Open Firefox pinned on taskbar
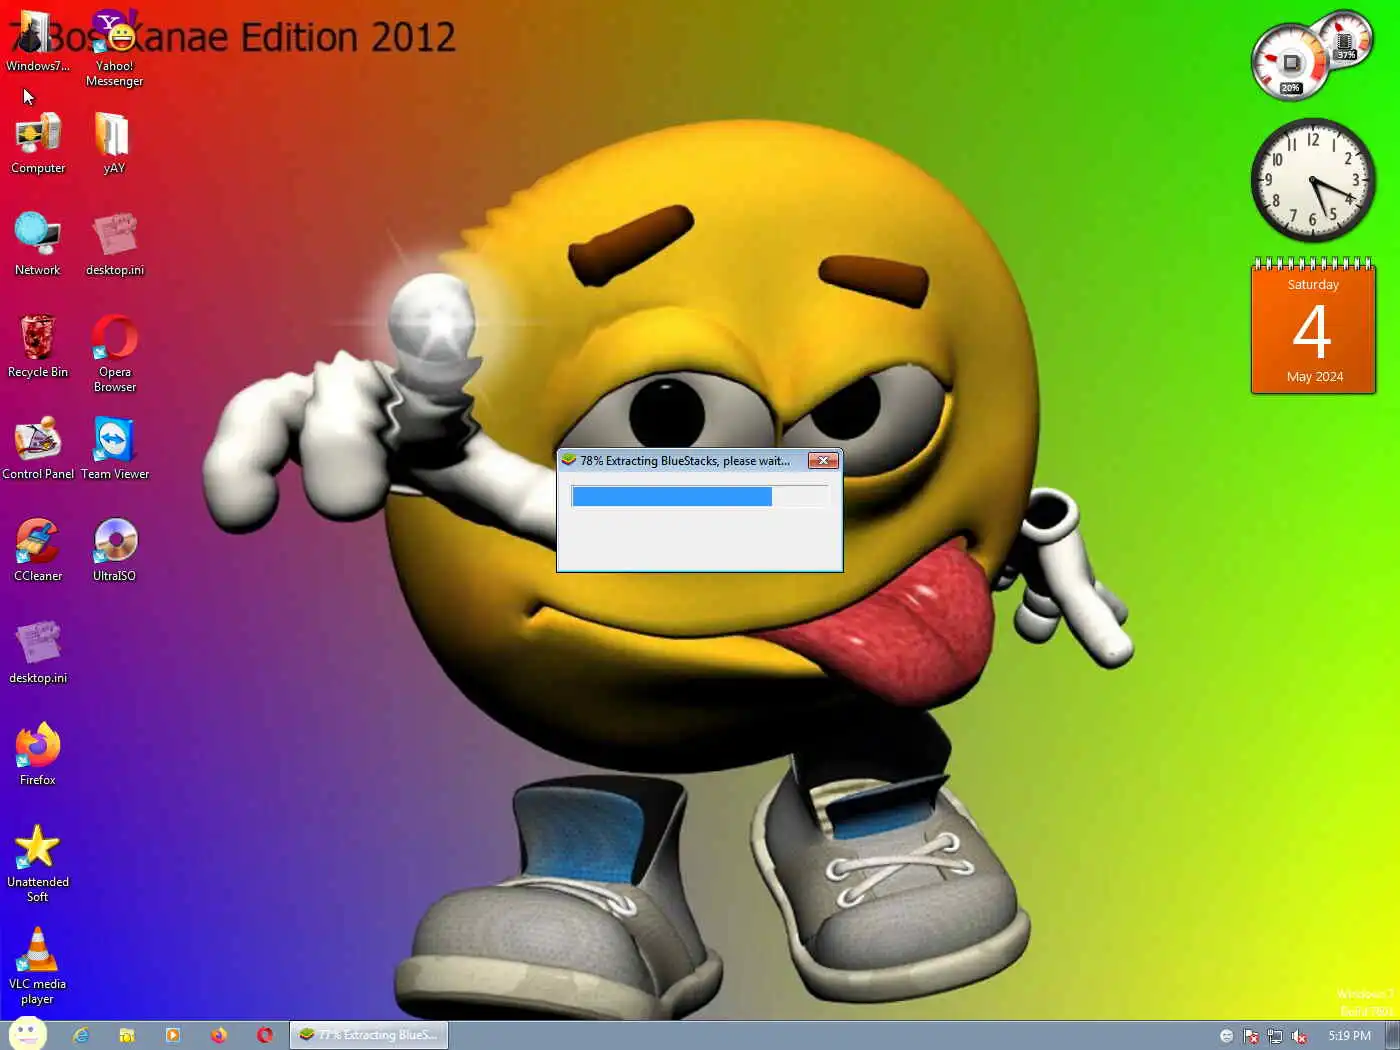This screenshot has width=1400, height=1050. click(219, 1035)
